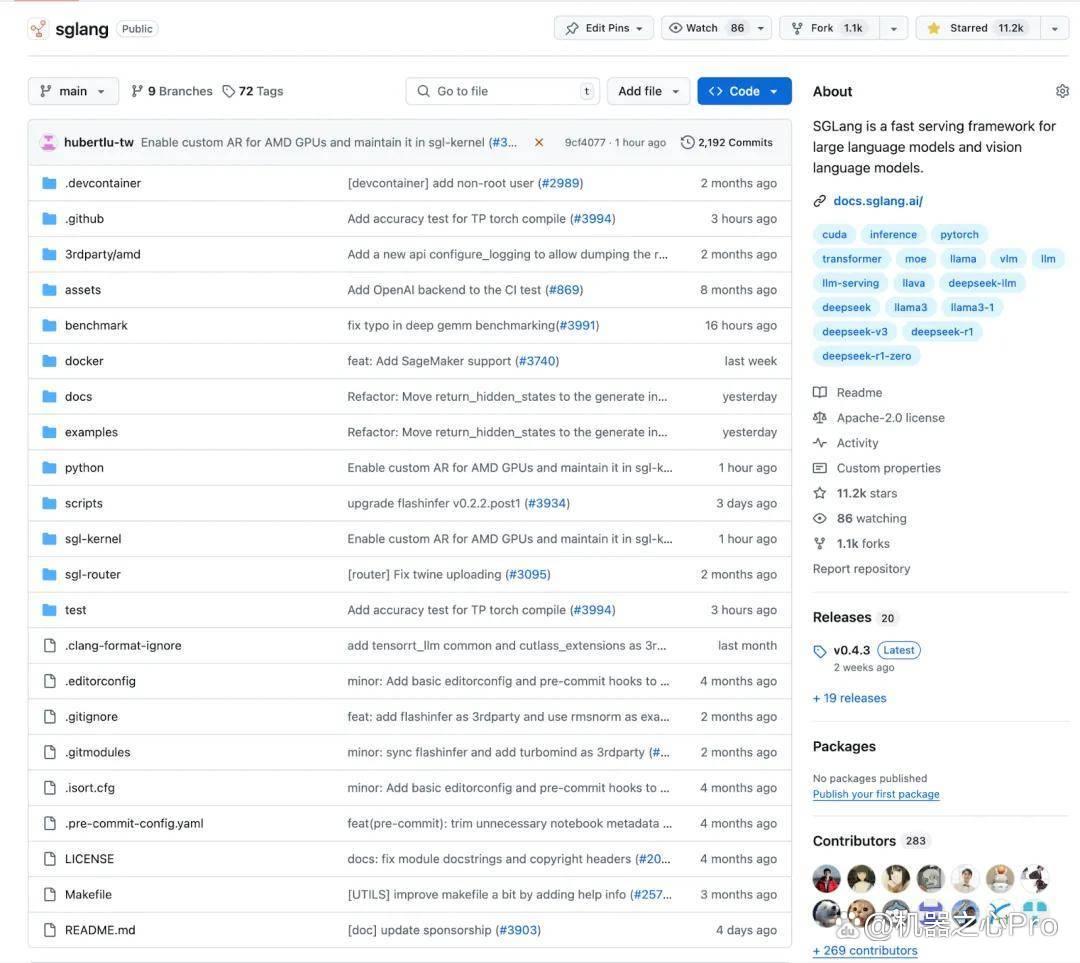This screenshot has height=963, width=1080.
Task: Open the python folder
Action: pyautogui.click(x=84, y=468)
